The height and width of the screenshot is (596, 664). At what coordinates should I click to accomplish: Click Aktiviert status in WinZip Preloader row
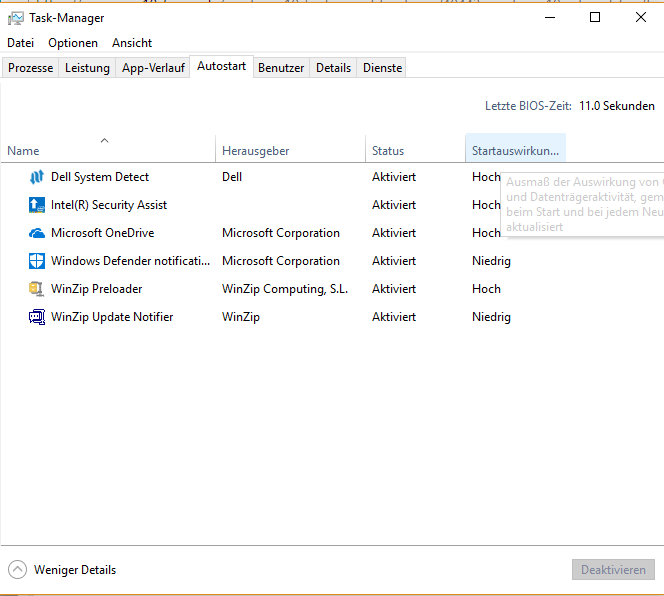coord(394,289)
